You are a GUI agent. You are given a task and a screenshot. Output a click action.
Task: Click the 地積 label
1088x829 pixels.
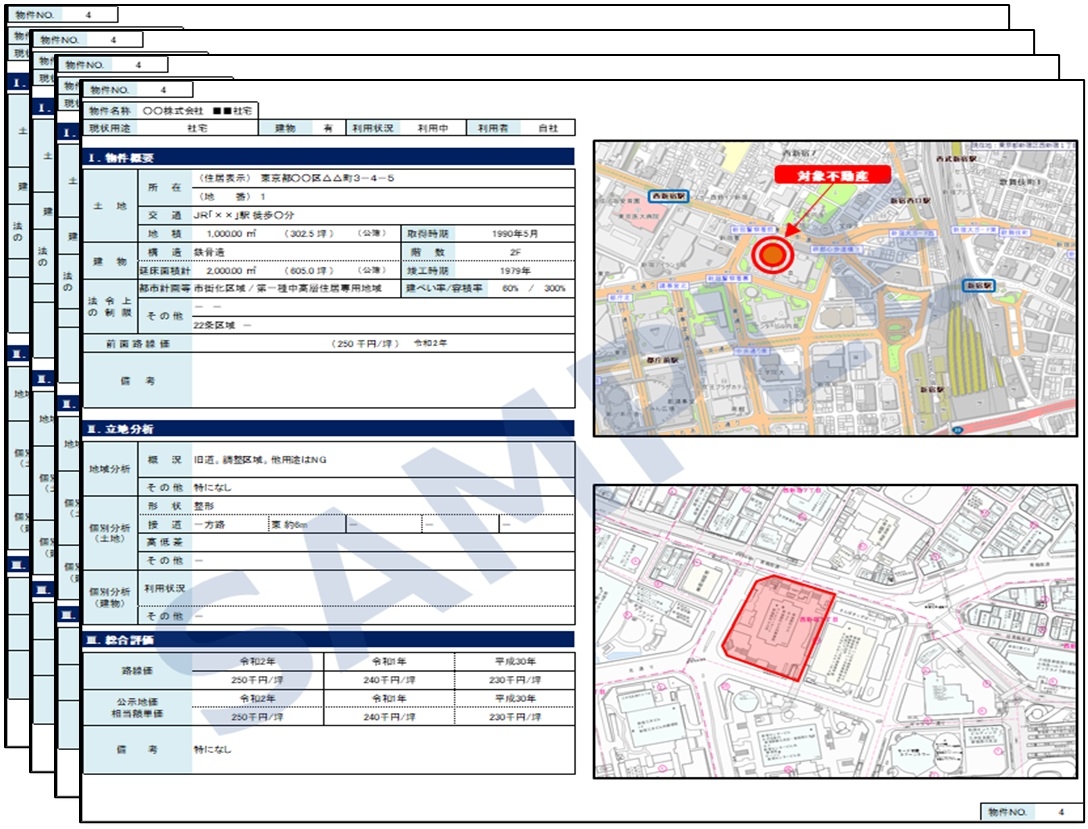point(164,234)
